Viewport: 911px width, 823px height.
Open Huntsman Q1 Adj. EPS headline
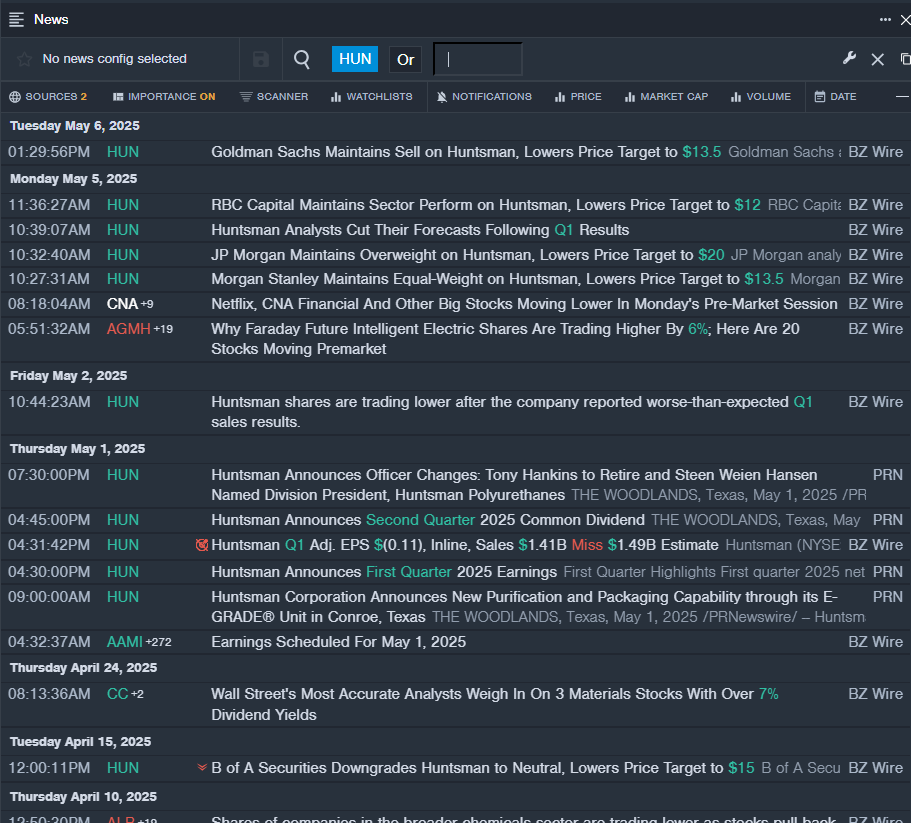(465, 545)
